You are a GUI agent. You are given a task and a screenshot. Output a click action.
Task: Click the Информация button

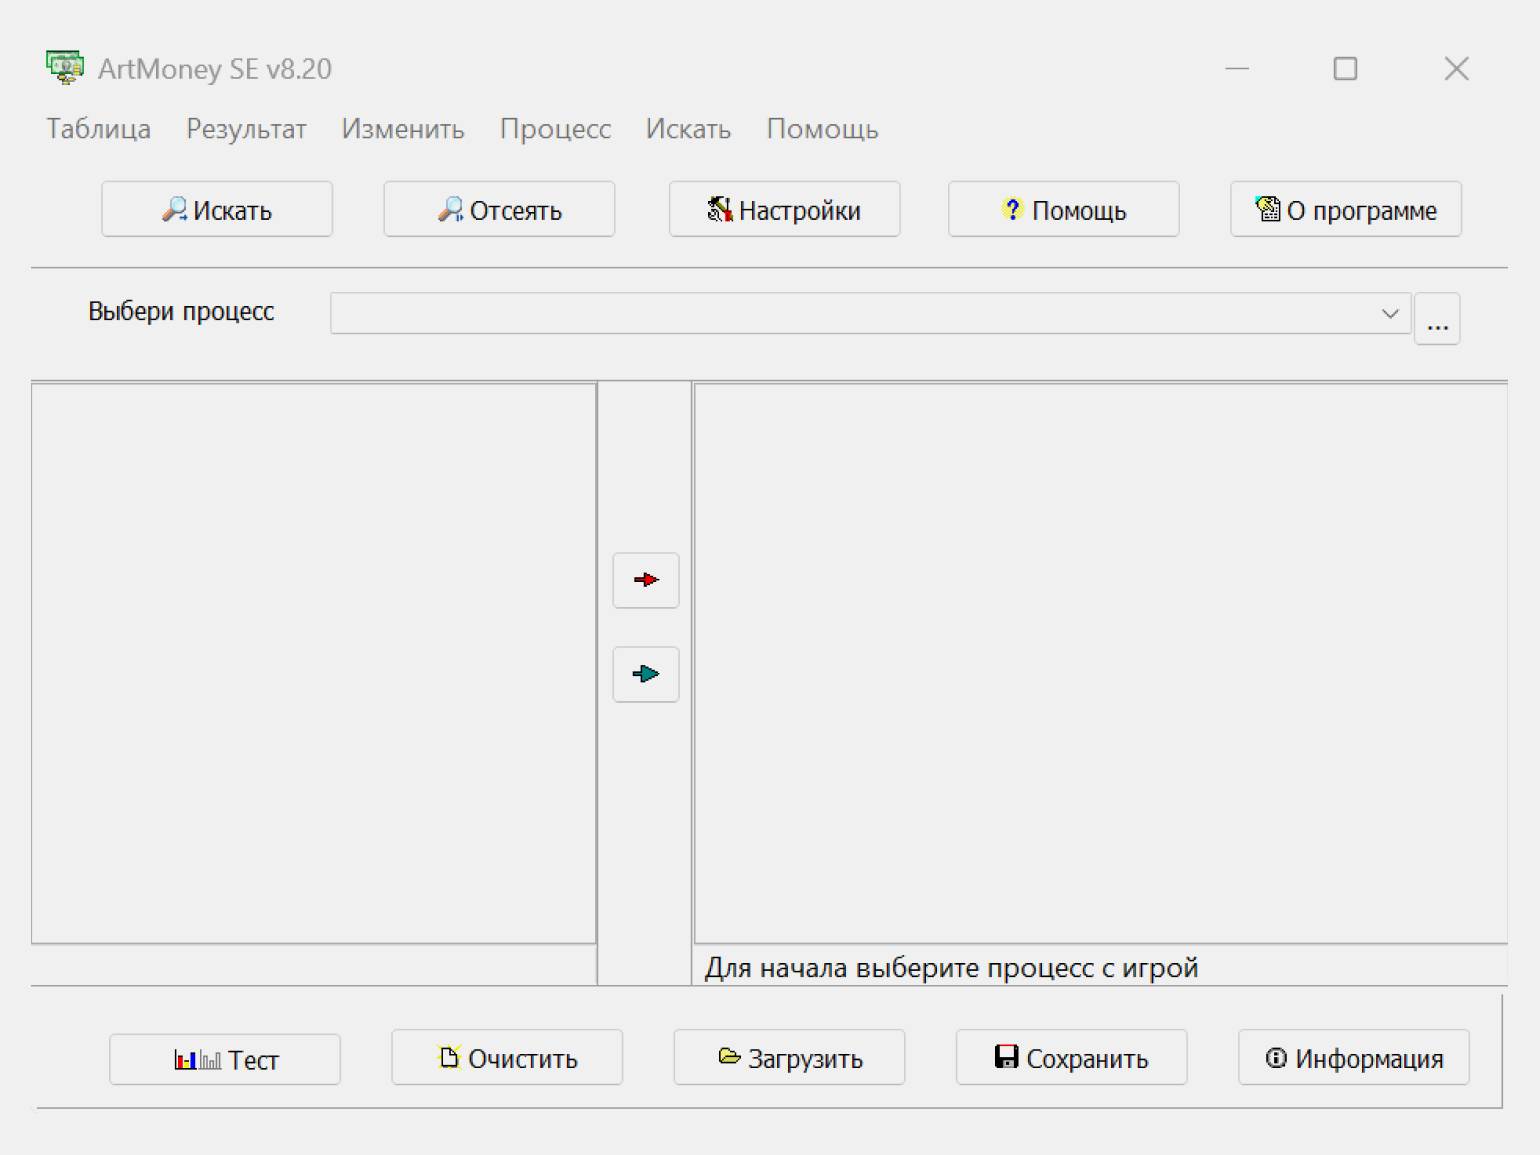(1353, 1057)
